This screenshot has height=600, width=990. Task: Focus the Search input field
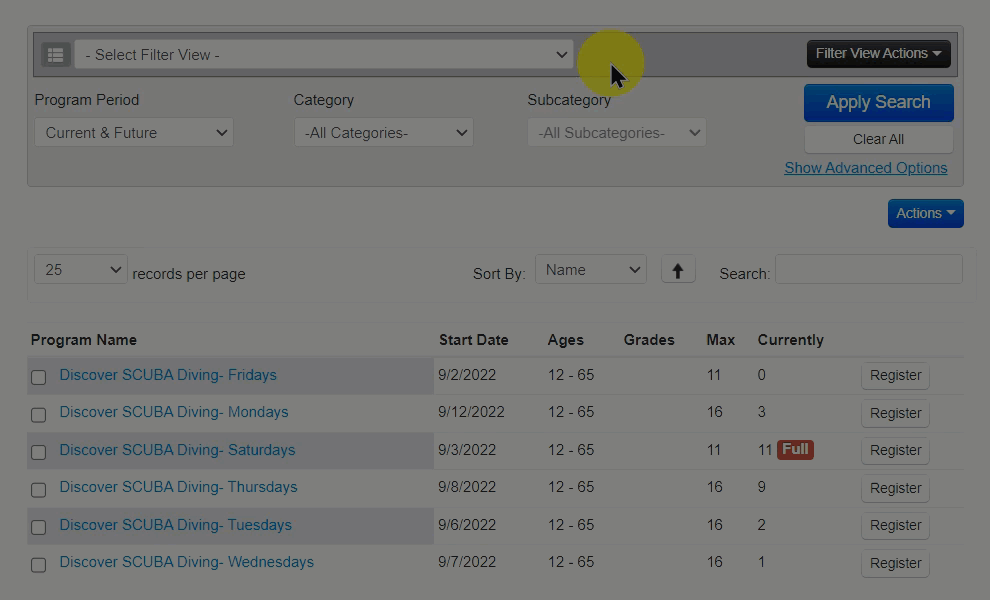[x=869, y=270]
